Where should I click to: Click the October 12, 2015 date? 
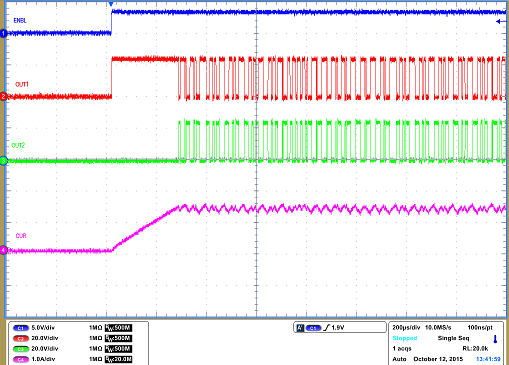438,359
